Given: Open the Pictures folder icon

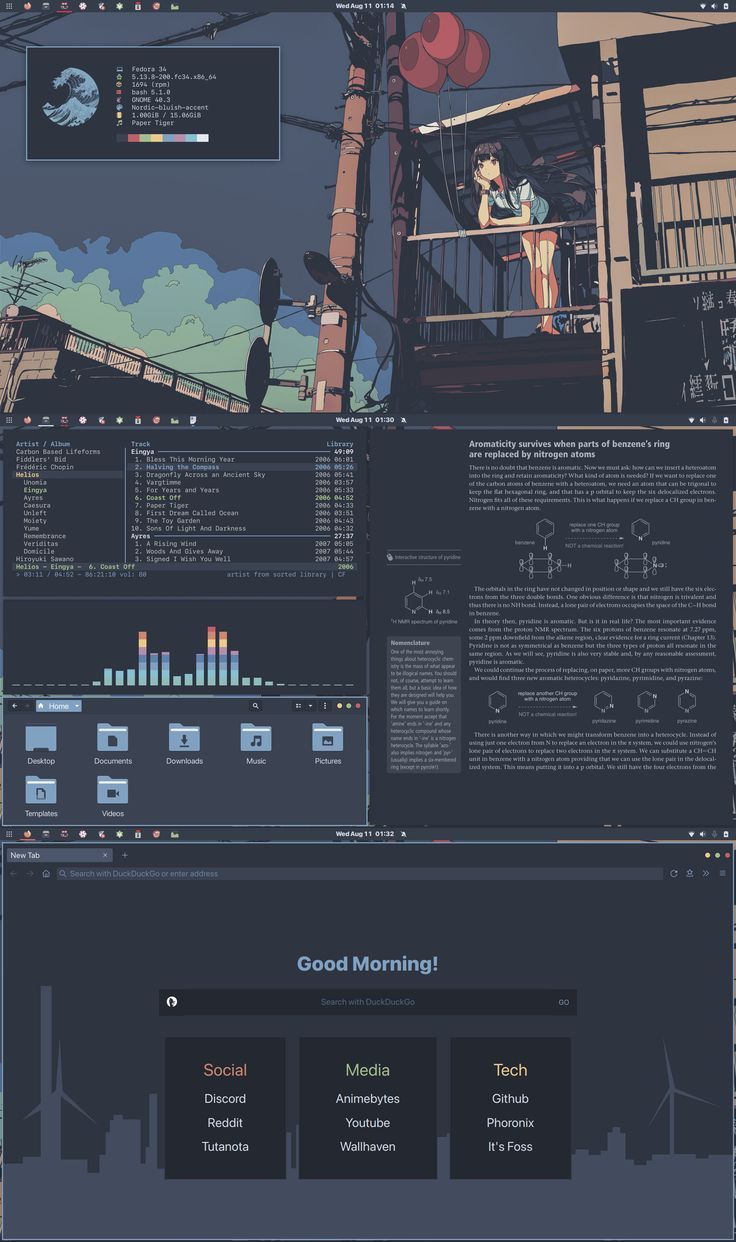Looking at the screenshot, I should click(327, 739).
